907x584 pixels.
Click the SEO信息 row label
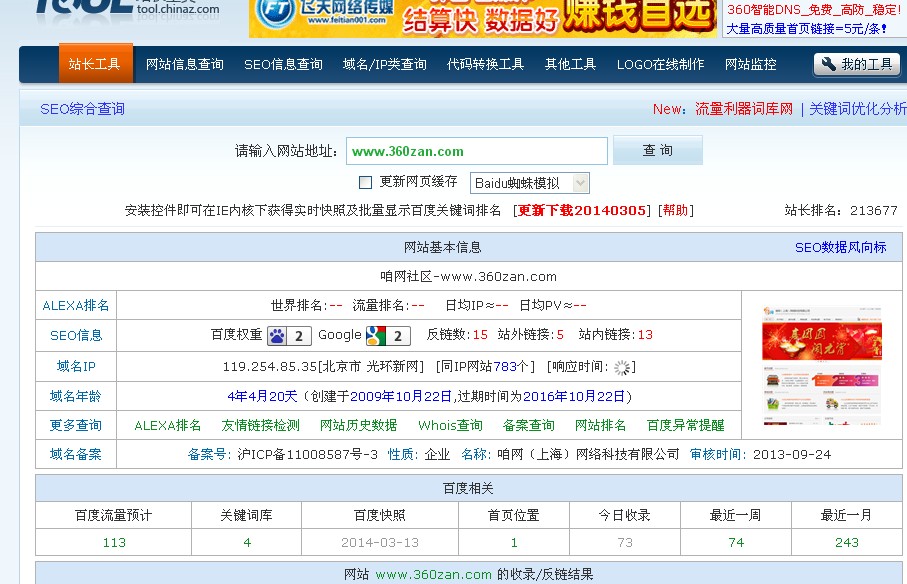[x=76, y=335]
